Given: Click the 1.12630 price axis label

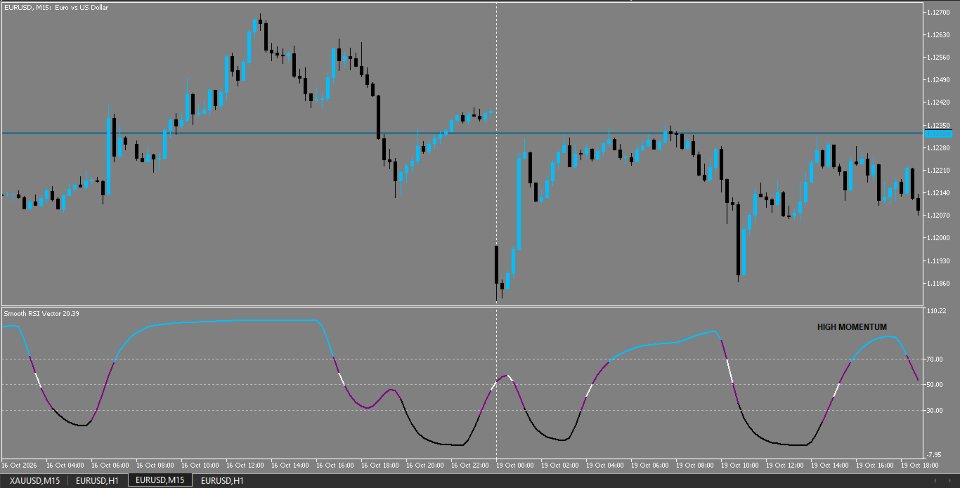Looking at the screenshot, I should point(939,35).
